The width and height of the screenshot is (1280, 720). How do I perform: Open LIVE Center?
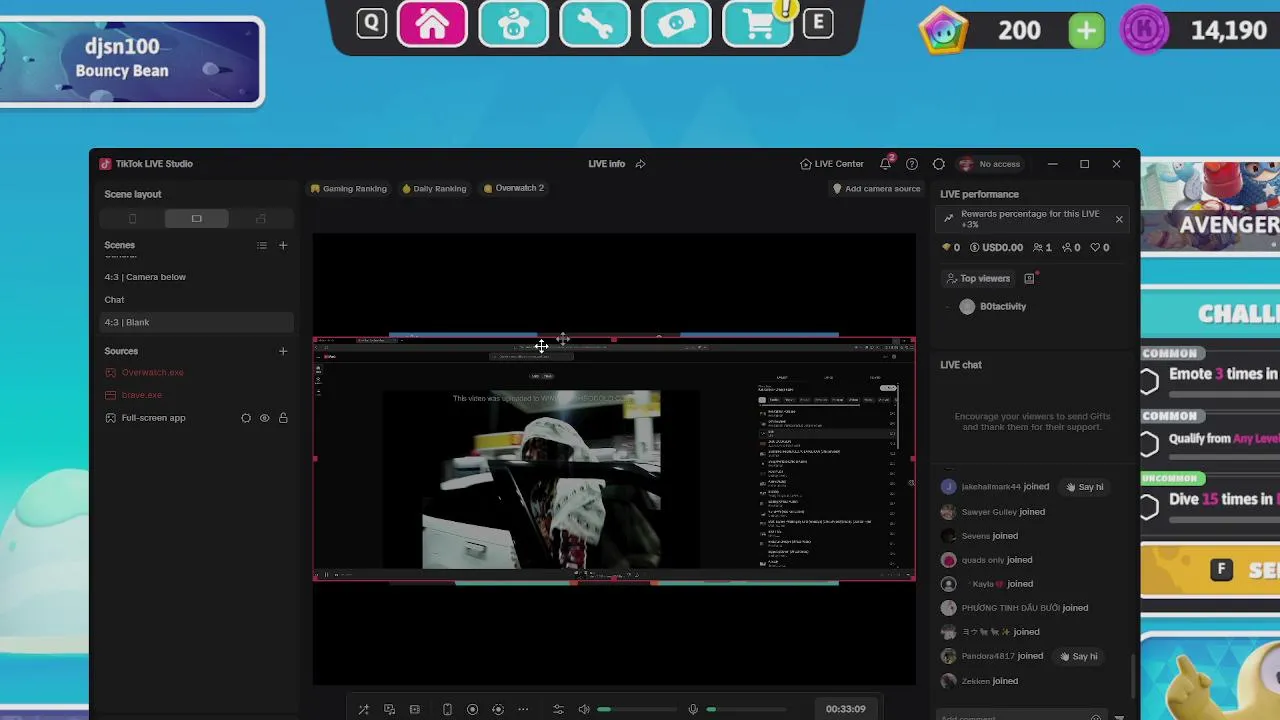[x=832, y=164]
